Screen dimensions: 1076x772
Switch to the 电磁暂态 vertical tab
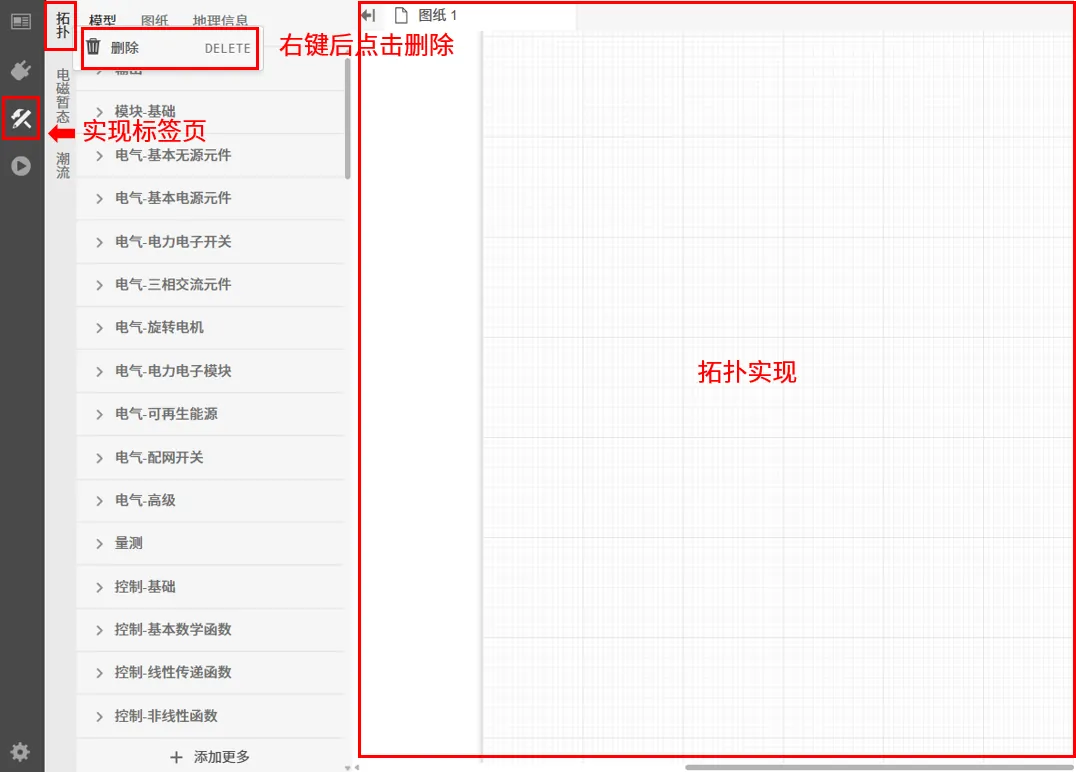[x=61, y=108]
